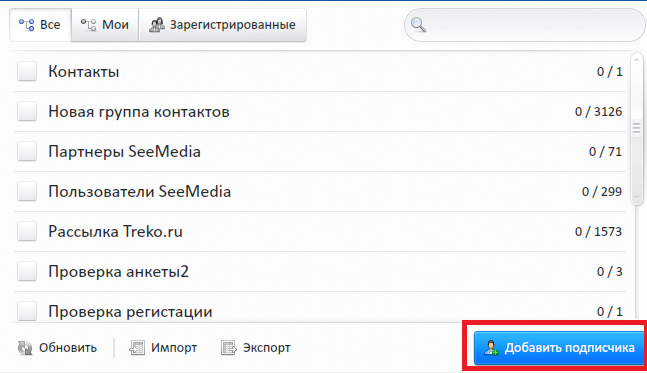Enable the Рассылка Treko.ru checkbox

[27, 231]
